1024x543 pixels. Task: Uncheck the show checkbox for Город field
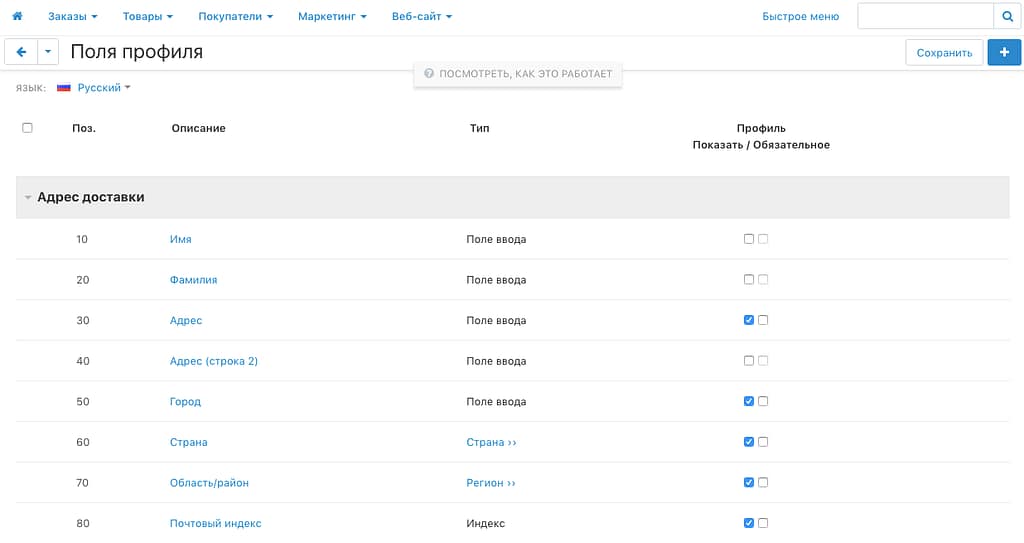point(749,401)
